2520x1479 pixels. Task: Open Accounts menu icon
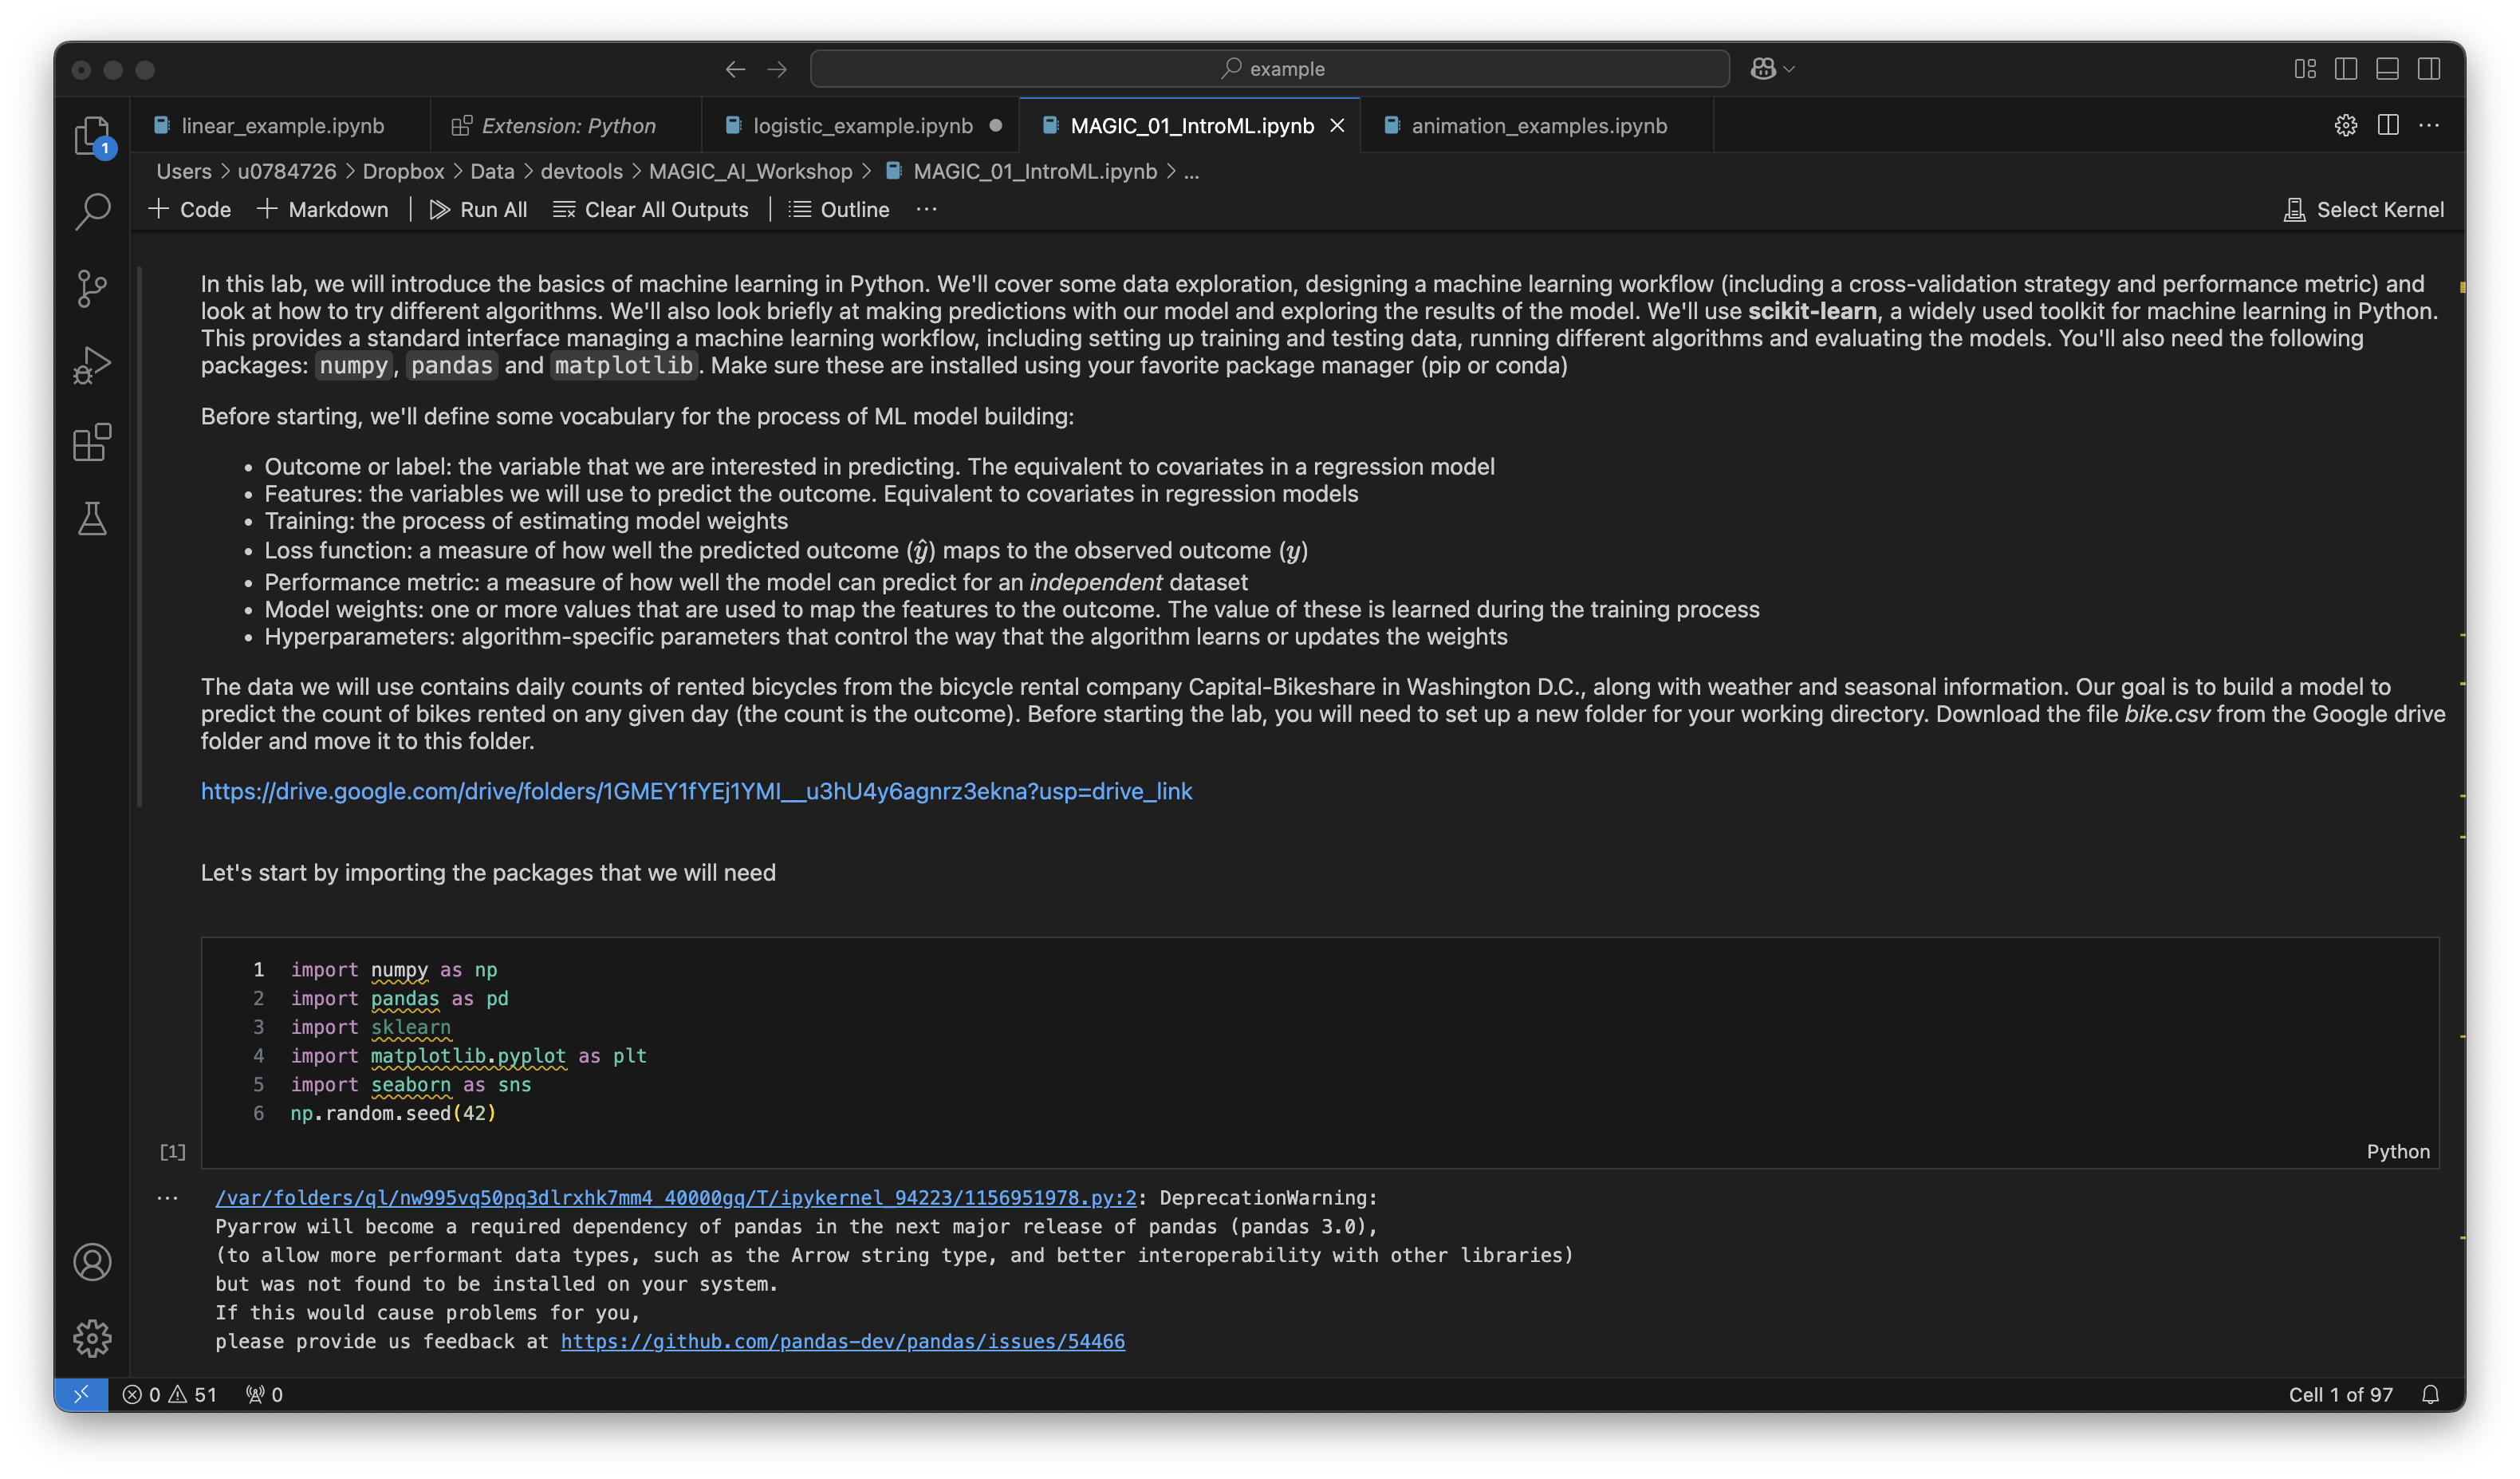pos(92,1262)
